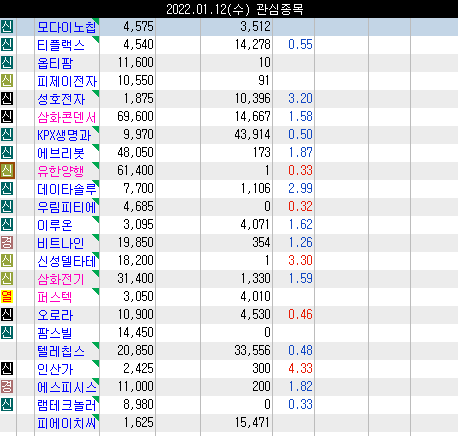This screenshot has width=458, height=436.
Task: Select the stock name 비트나인
Action: point(61,243)
